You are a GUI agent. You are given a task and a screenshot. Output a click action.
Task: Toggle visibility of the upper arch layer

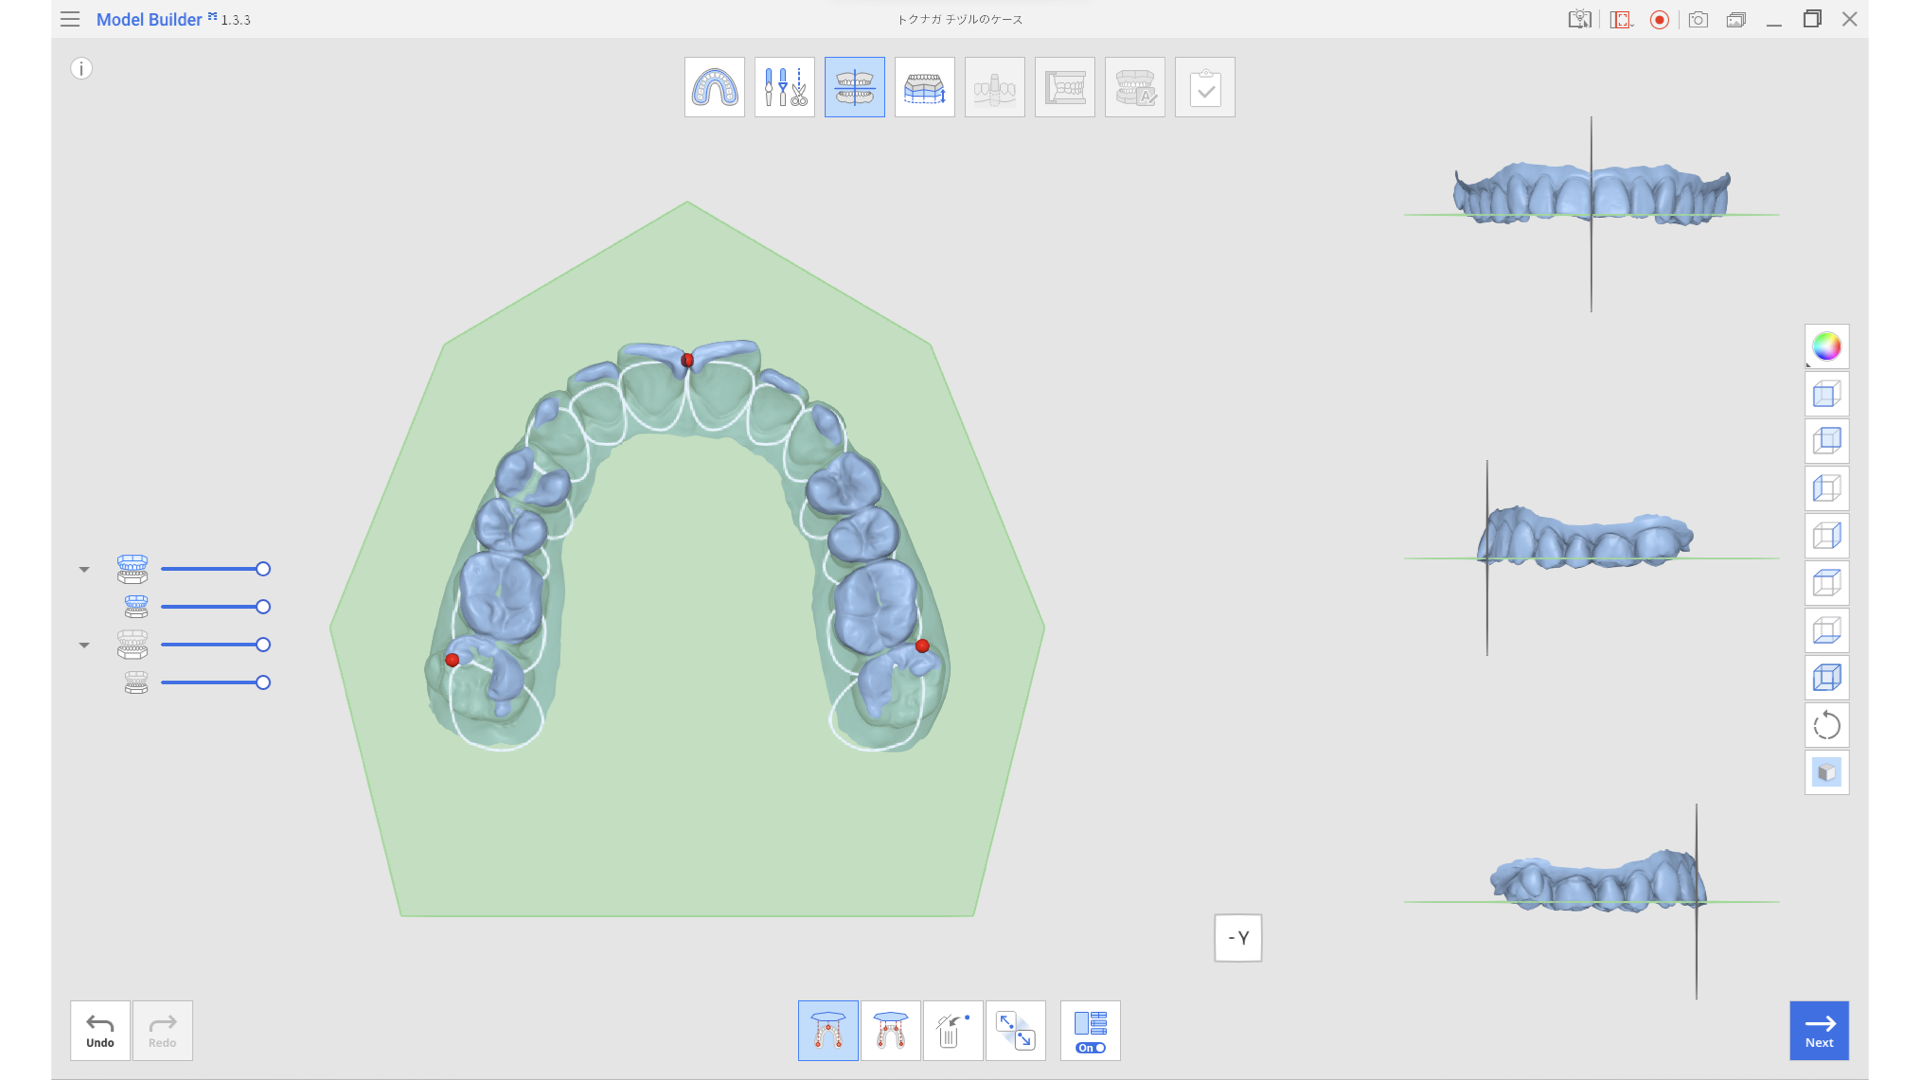coord(135,569)
